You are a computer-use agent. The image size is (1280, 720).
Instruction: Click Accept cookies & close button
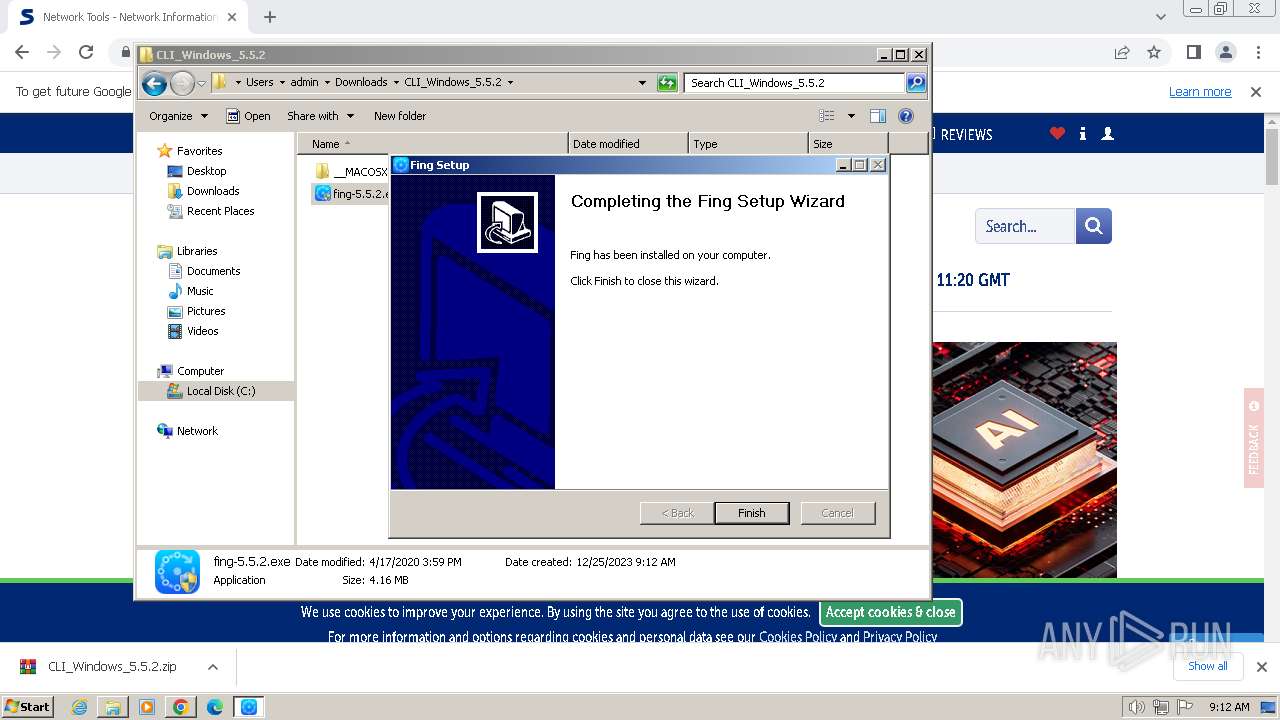[890, 612]
